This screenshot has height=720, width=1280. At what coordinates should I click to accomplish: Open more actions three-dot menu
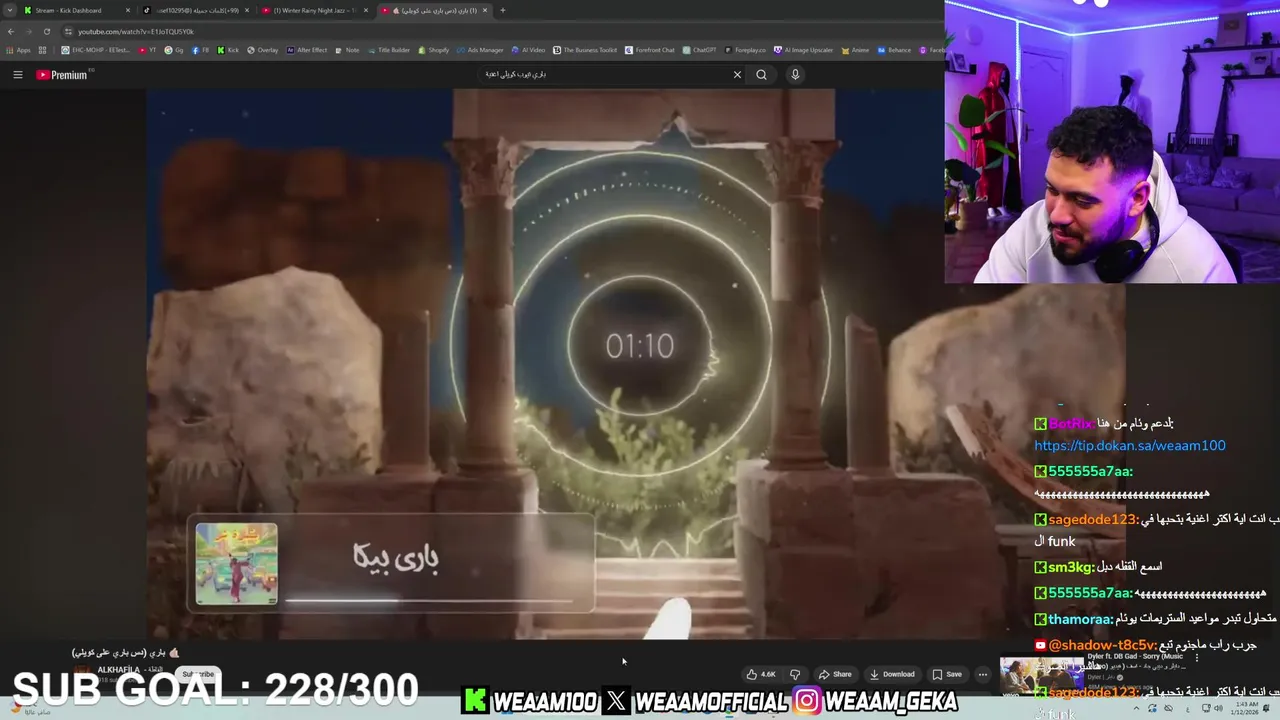982,674
